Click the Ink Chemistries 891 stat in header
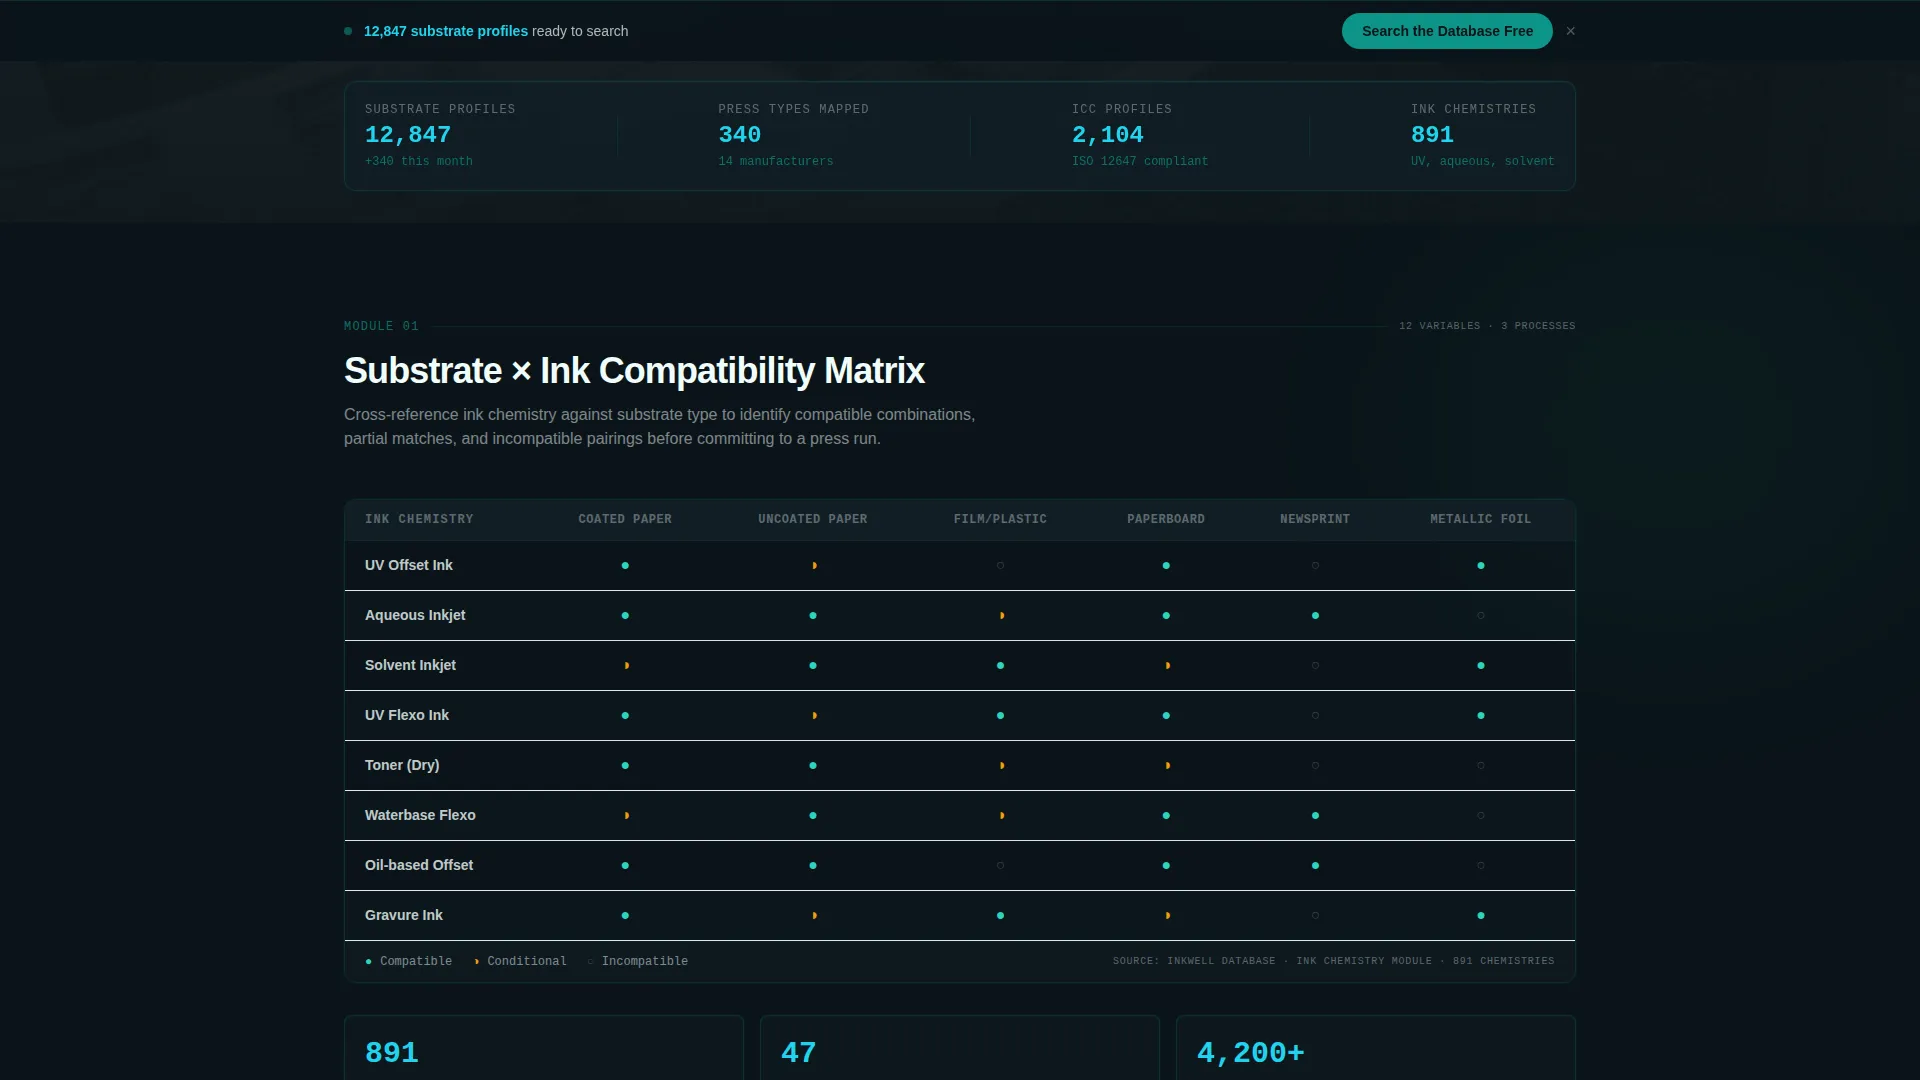Viewport: 1920px width, 1080px height. pos(1483,135)
